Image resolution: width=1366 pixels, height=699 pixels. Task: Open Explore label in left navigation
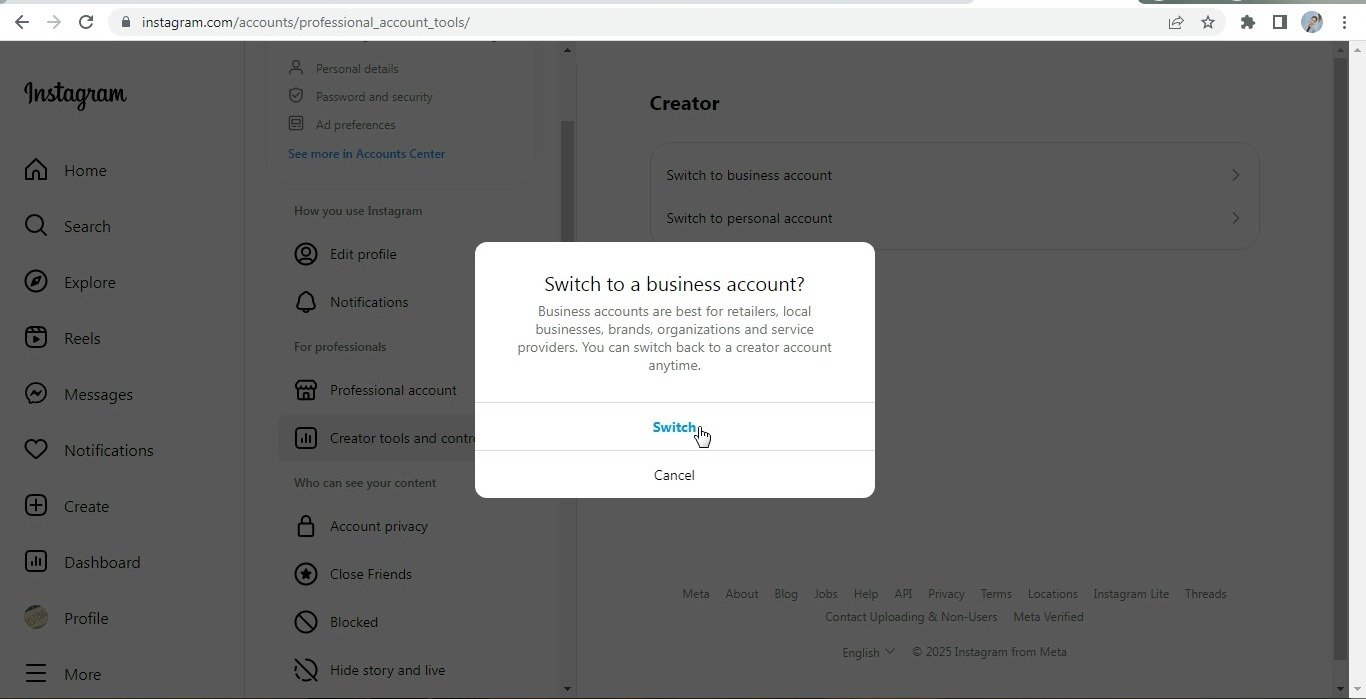(90, 283)
